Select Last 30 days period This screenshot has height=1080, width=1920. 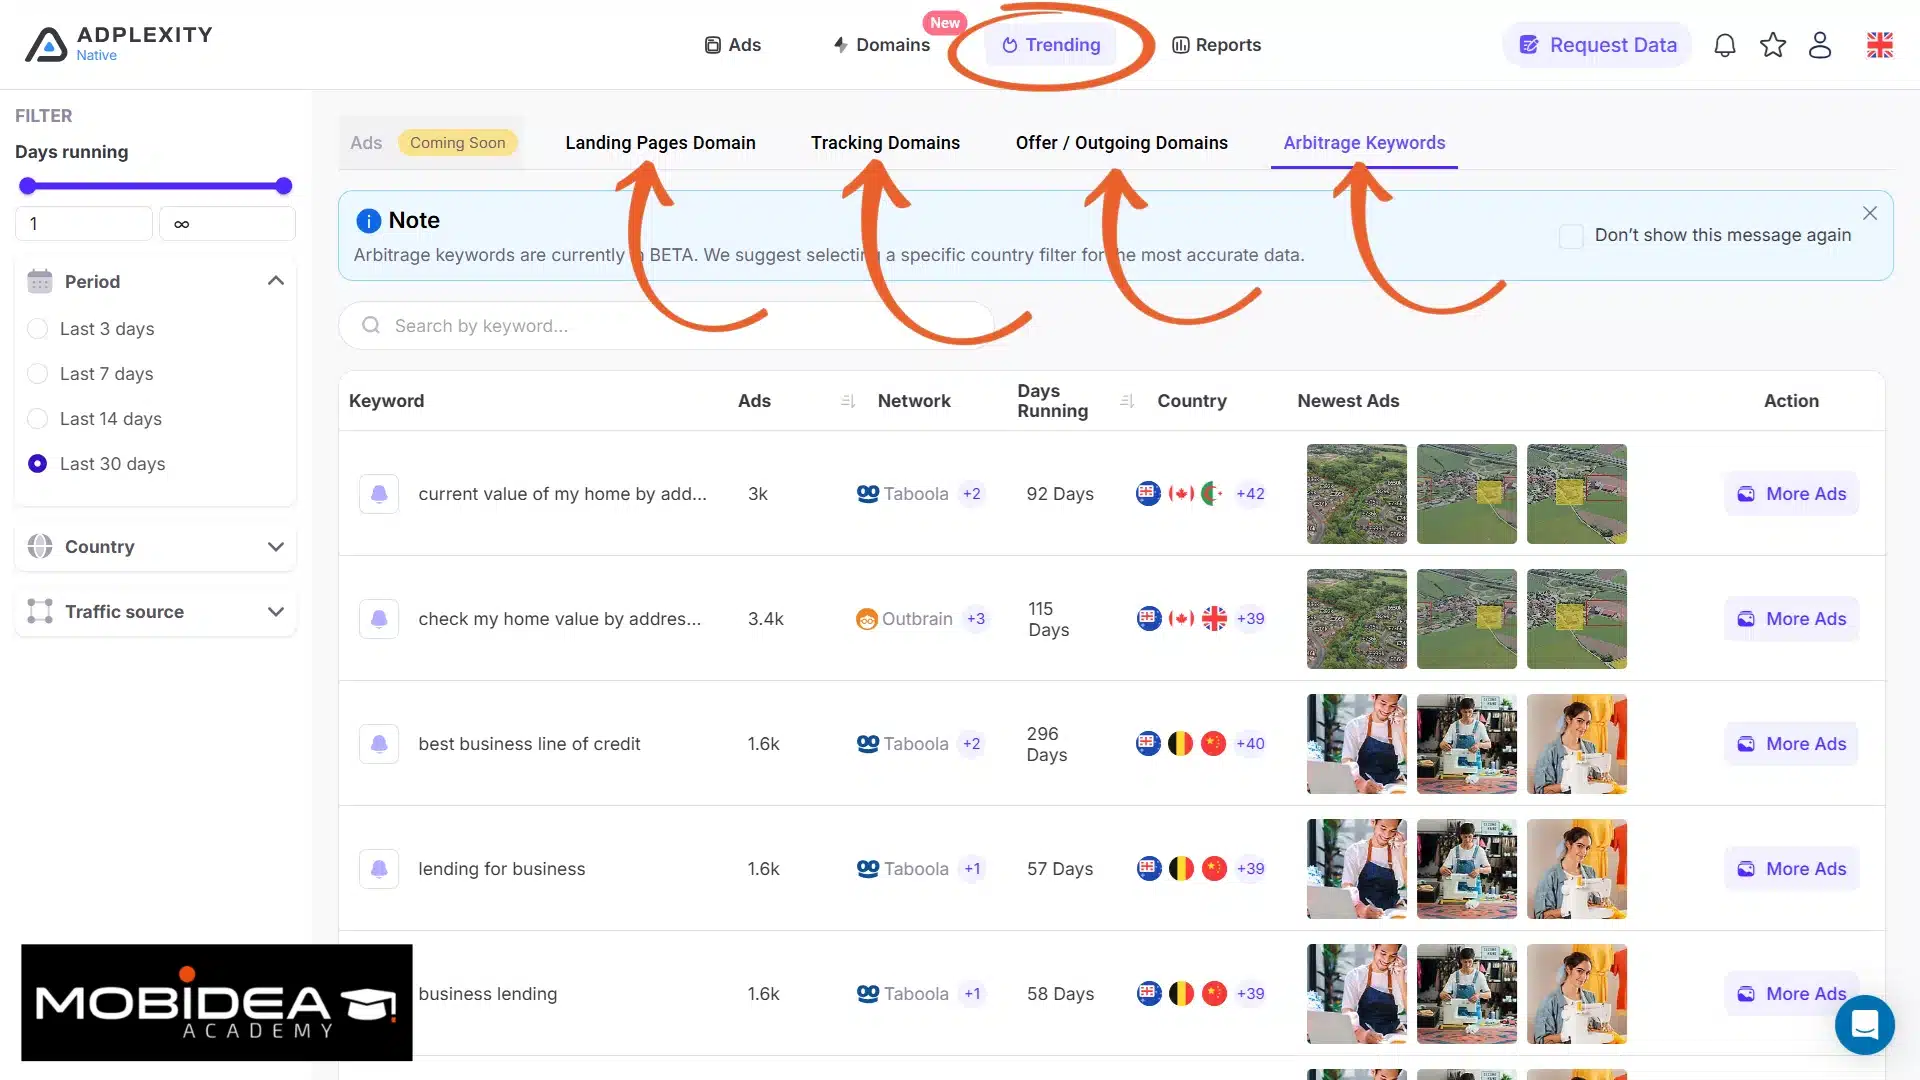37,464
